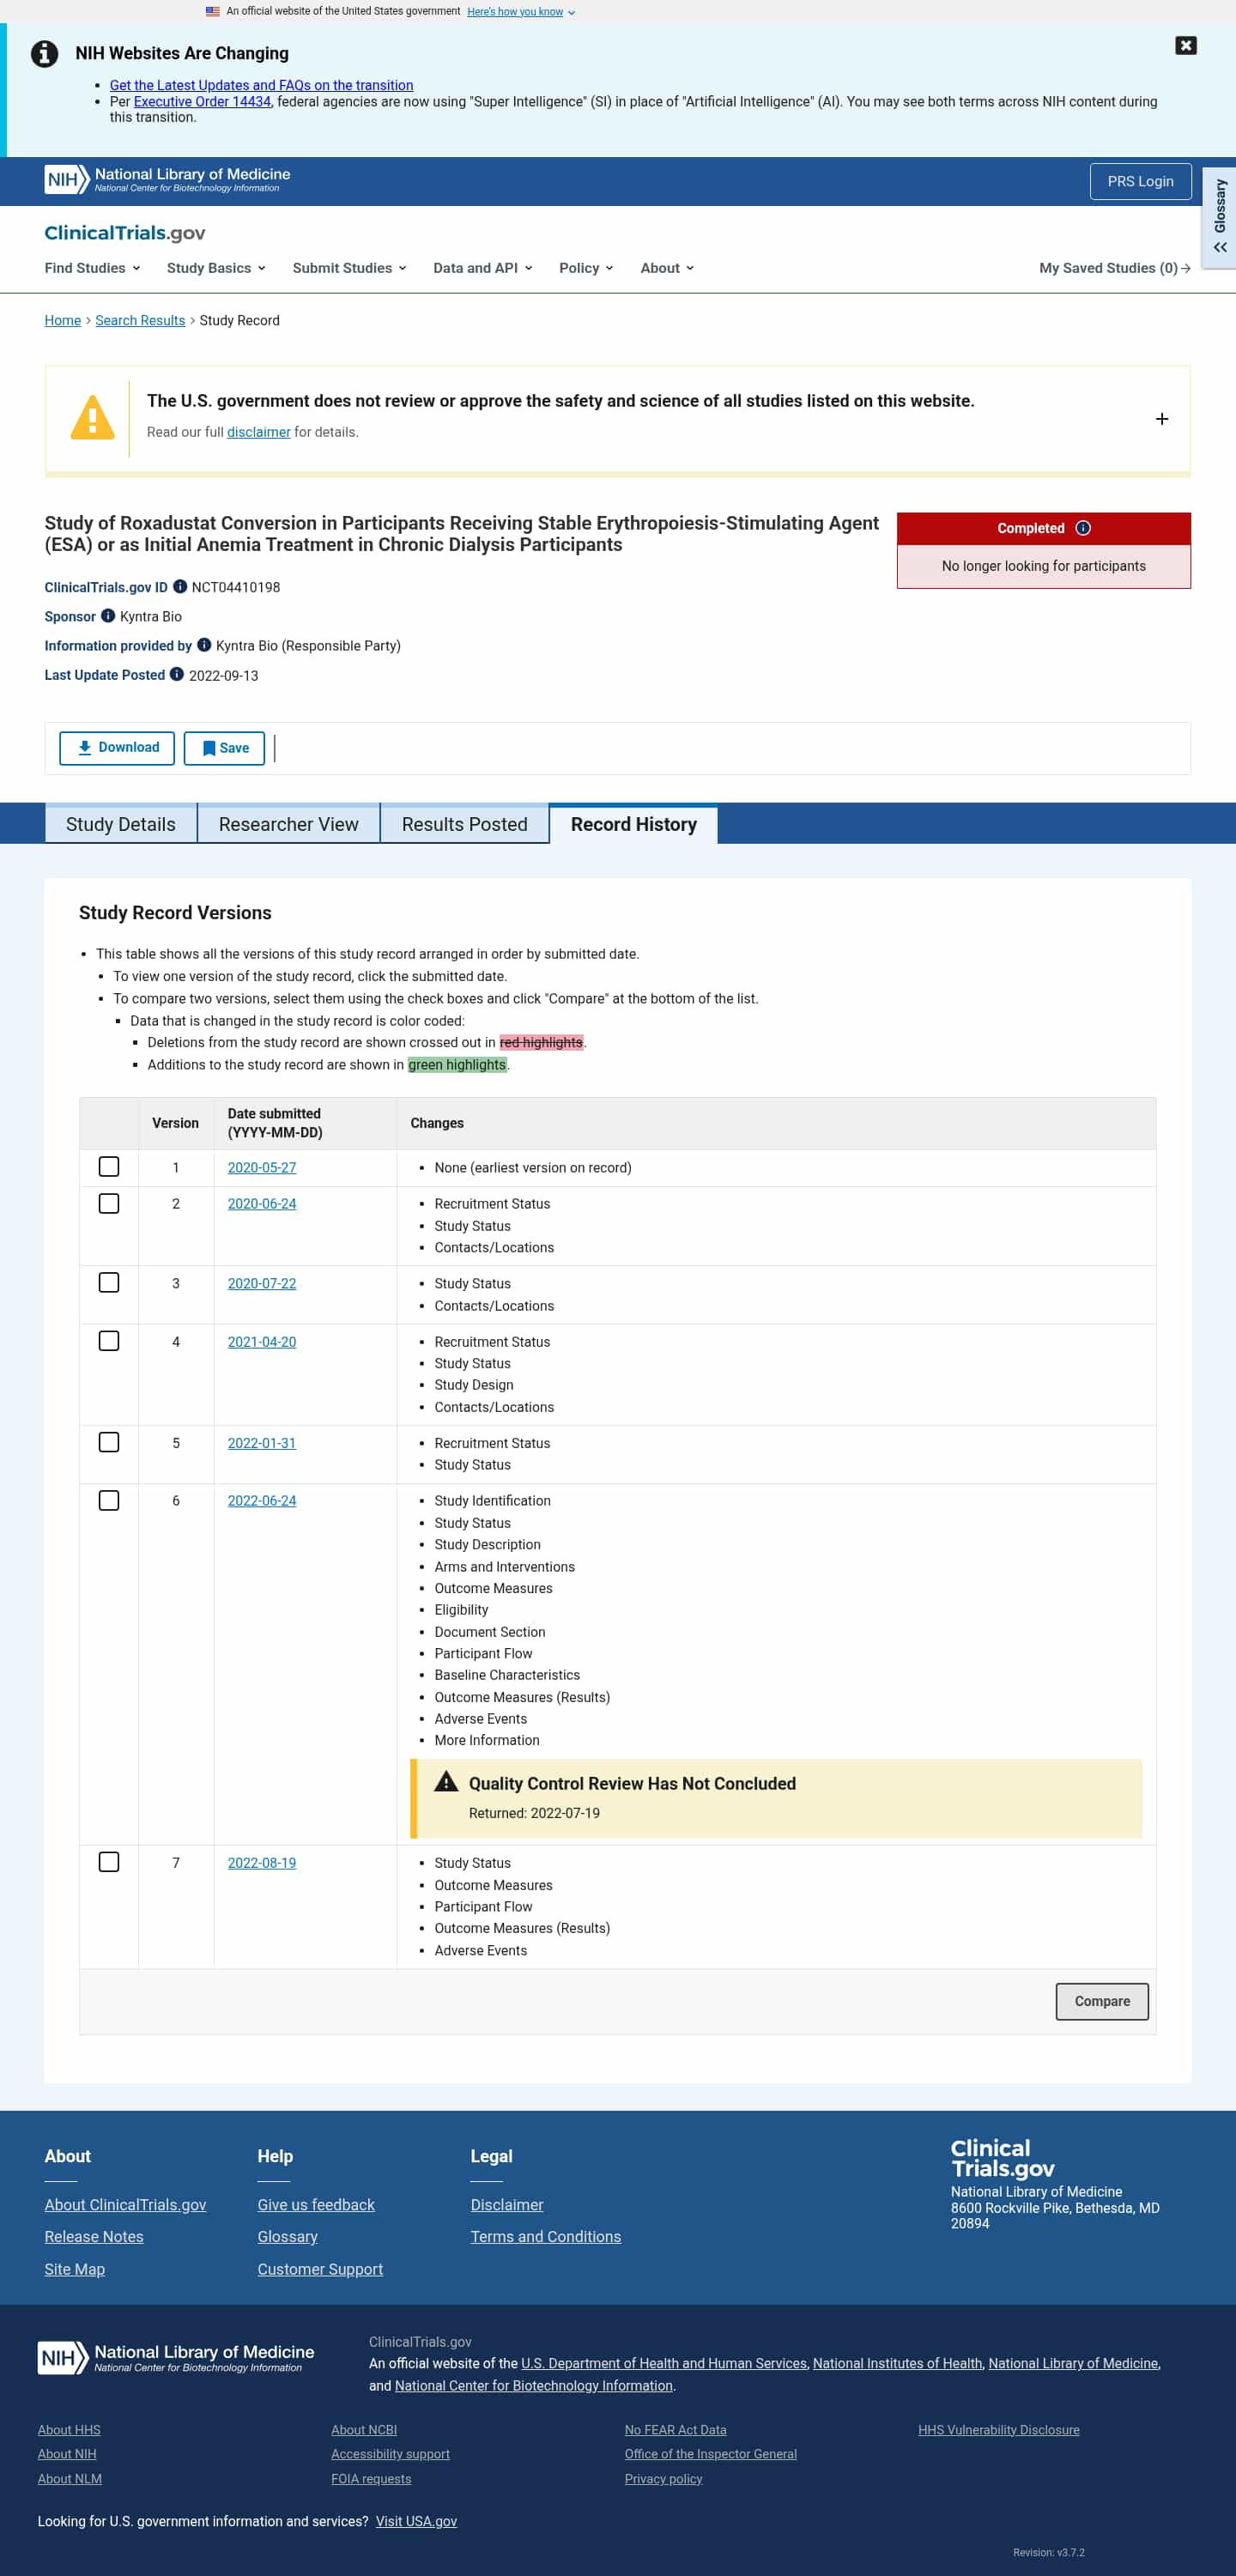Check the box for version 4
This screenshot has width=1236, height=2576.
(109, 1340)
